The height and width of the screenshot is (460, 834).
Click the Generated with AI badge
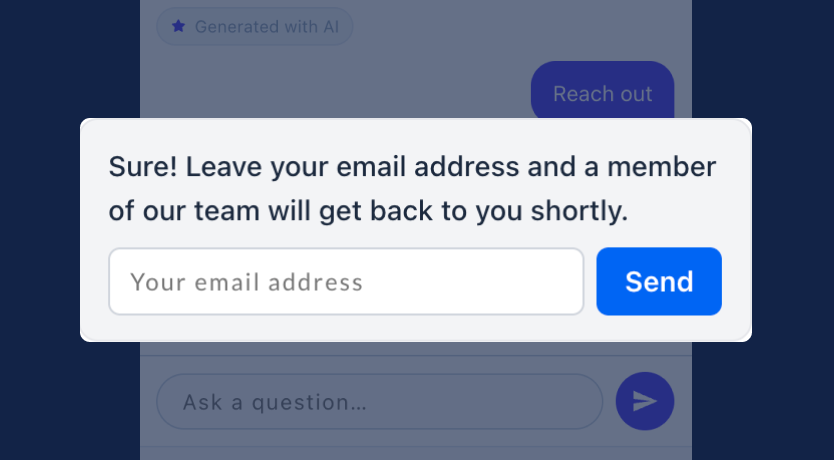254,27
